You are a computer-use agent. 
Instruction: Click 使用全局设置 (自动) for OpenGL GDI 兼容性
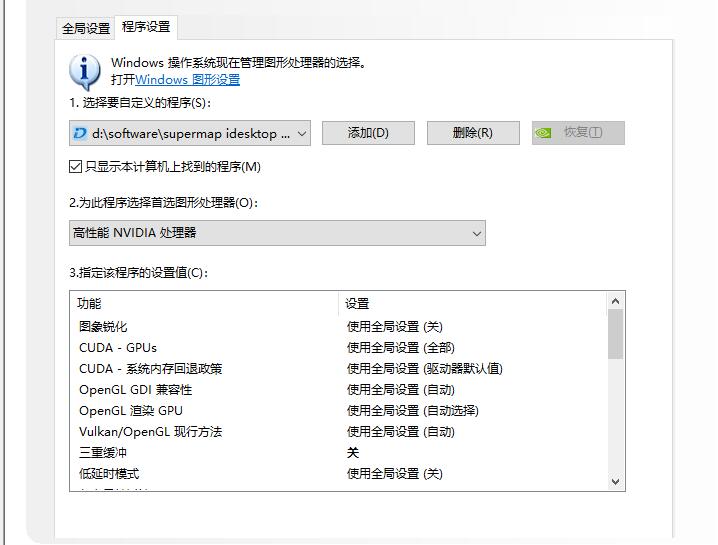pyautogui.click(x=401, y=390)
